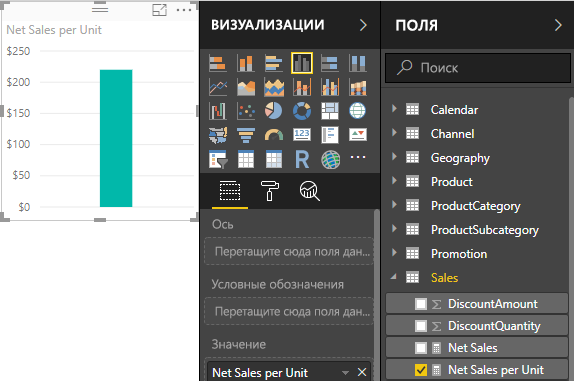Open the Analytics magnifier tab
Screen dimensions: 574x381
(x=309, y=191)
